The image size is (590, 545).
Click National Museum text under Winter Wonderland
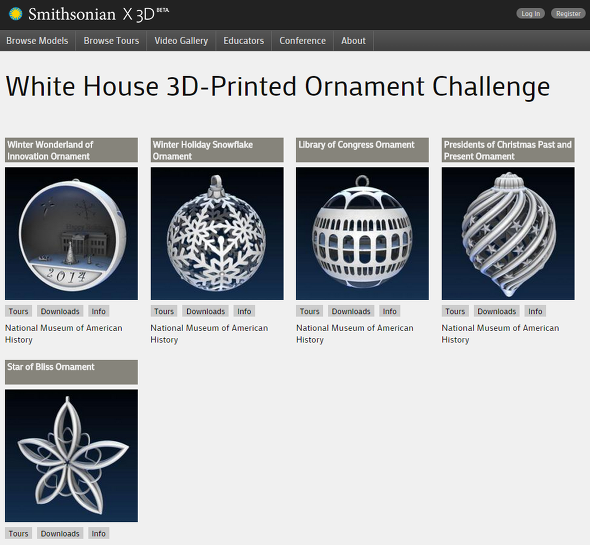[64, 334]
